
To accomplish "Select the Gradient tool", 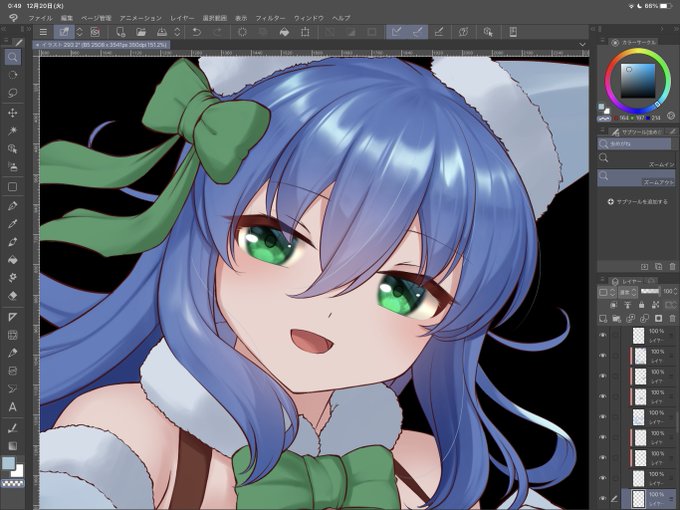I will click(13, 446).
